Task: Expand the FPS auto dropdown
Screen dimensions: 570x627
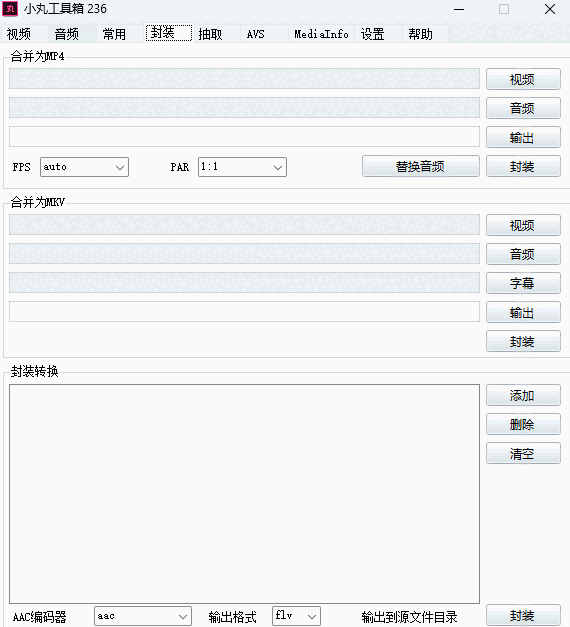Action: 84,167
